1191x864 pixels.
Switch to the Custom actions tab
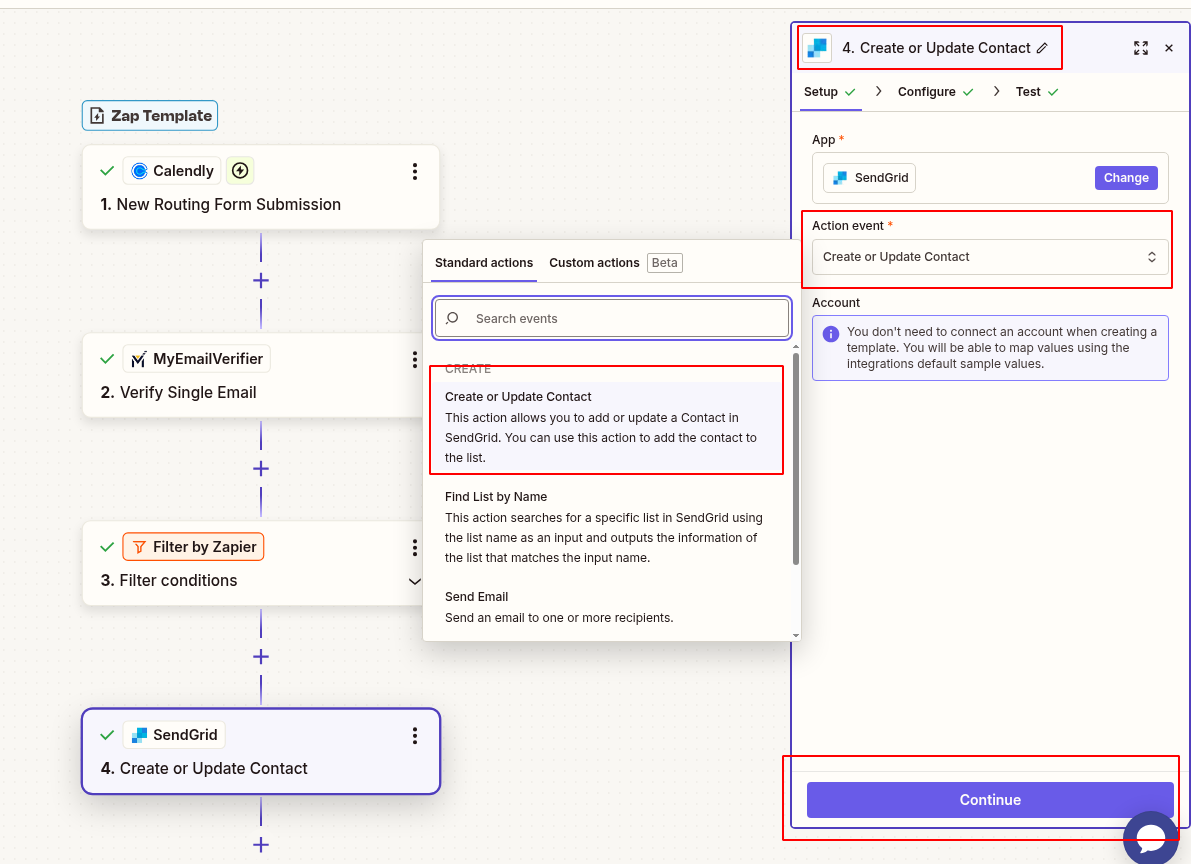(594, 262)
